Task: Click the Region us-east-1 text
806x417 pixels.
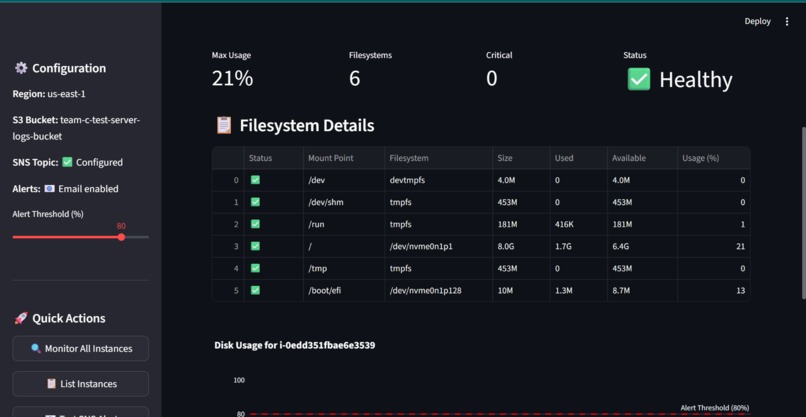Action: point(49,94)
